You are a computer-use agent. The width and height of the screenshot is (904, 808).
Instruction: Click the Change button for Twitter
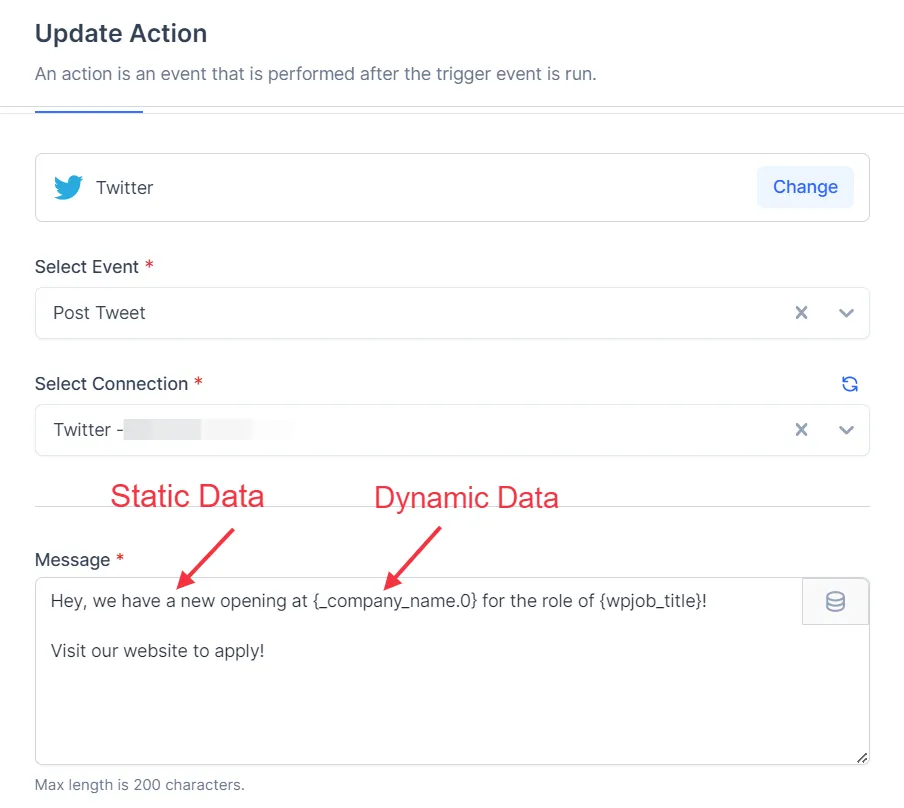pos(805,187)
